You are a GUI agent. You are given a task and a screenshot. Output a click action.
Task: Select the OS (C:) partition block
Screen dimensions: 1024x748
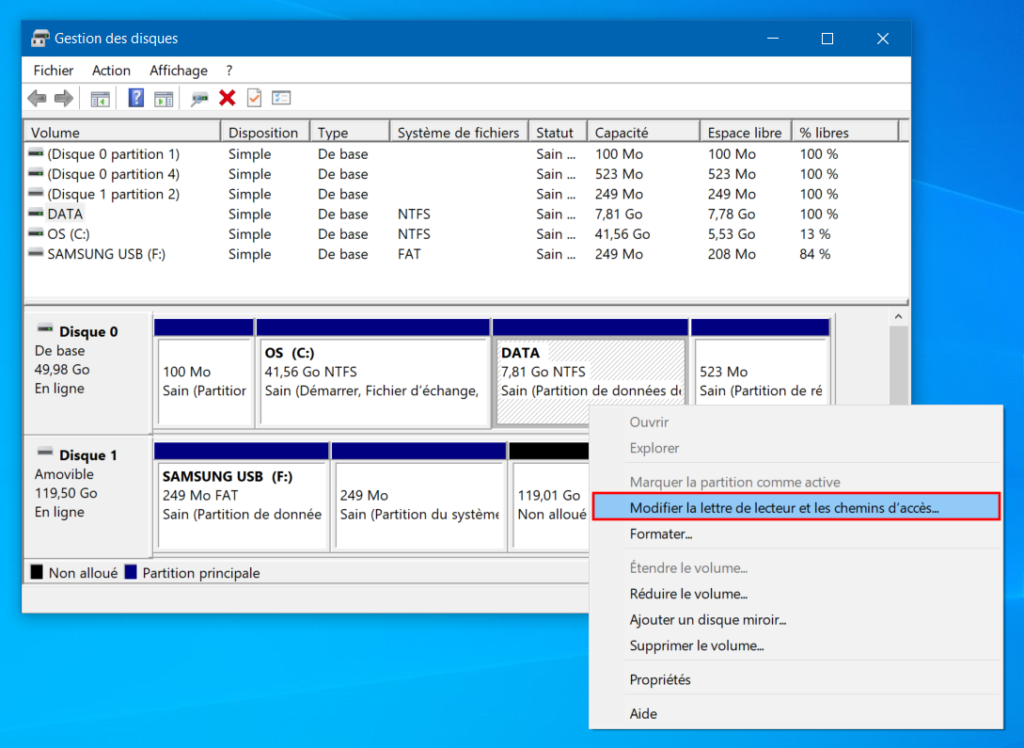pyautogui.click(x=374, y=373)
